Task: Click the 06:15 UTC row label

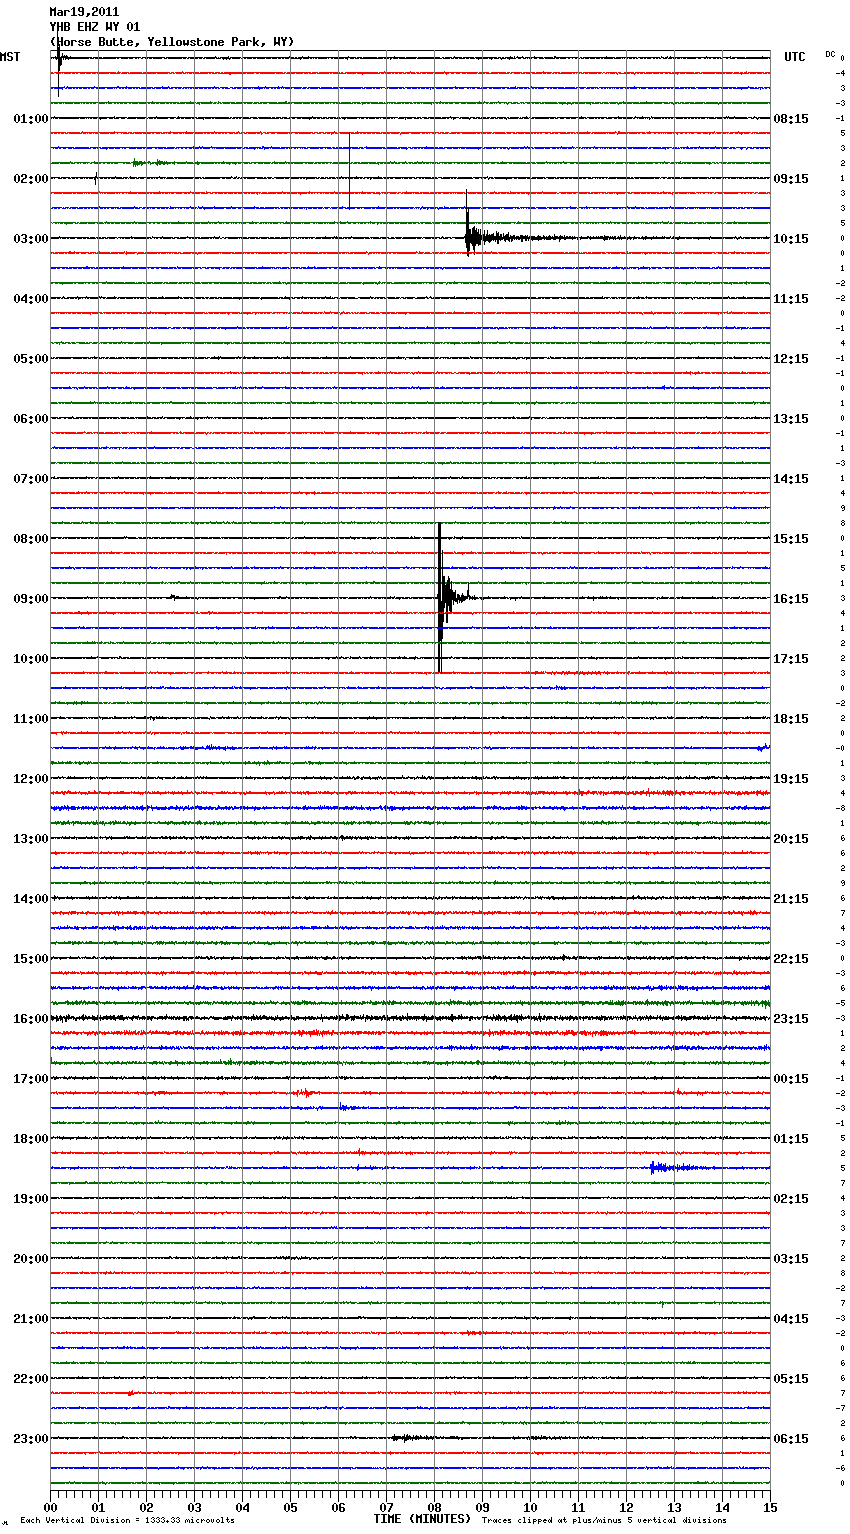Action: click(x=791, y=1439)
